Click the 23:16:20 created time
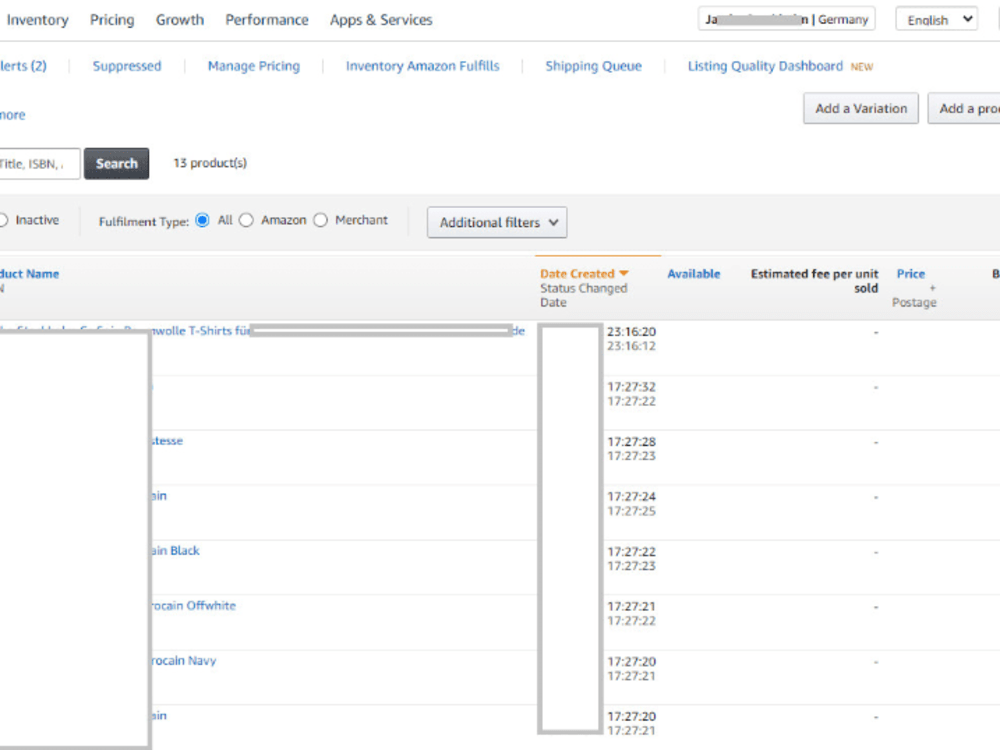Screen dimensions: 1000x750 coord(631,332)
